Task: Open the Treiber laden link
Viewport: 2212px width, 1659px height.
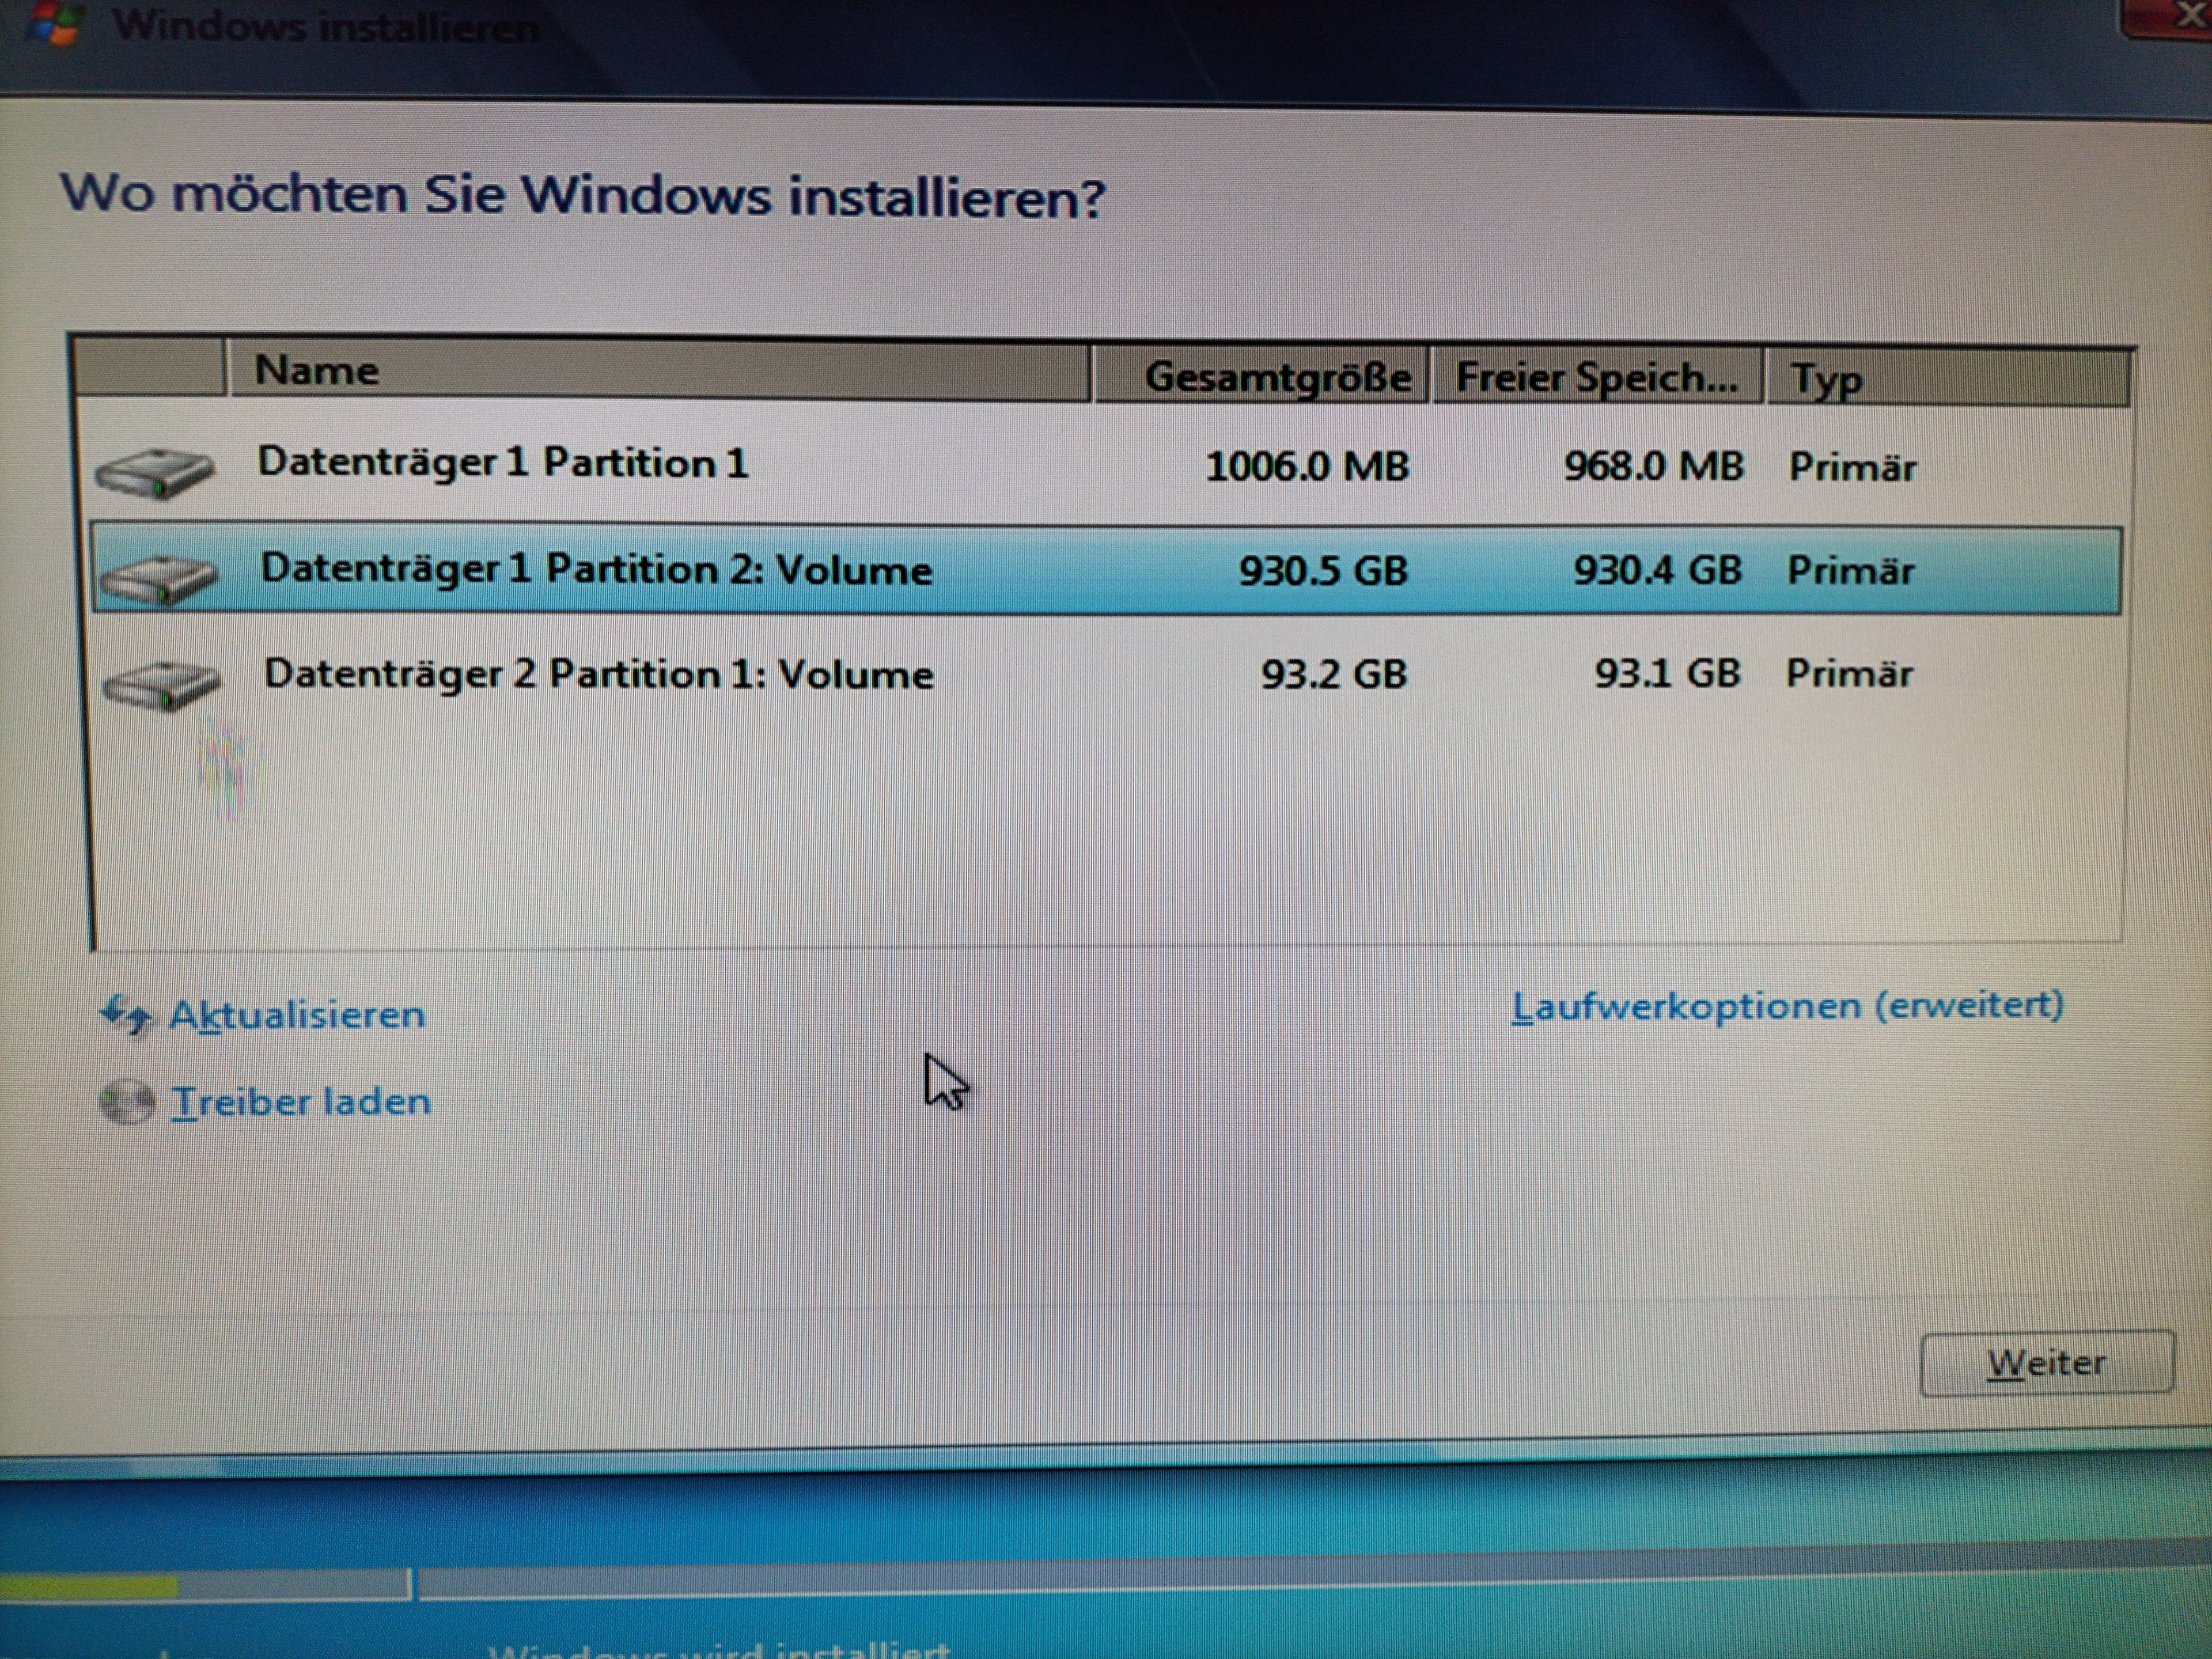Action: [x=301, y=1103]
